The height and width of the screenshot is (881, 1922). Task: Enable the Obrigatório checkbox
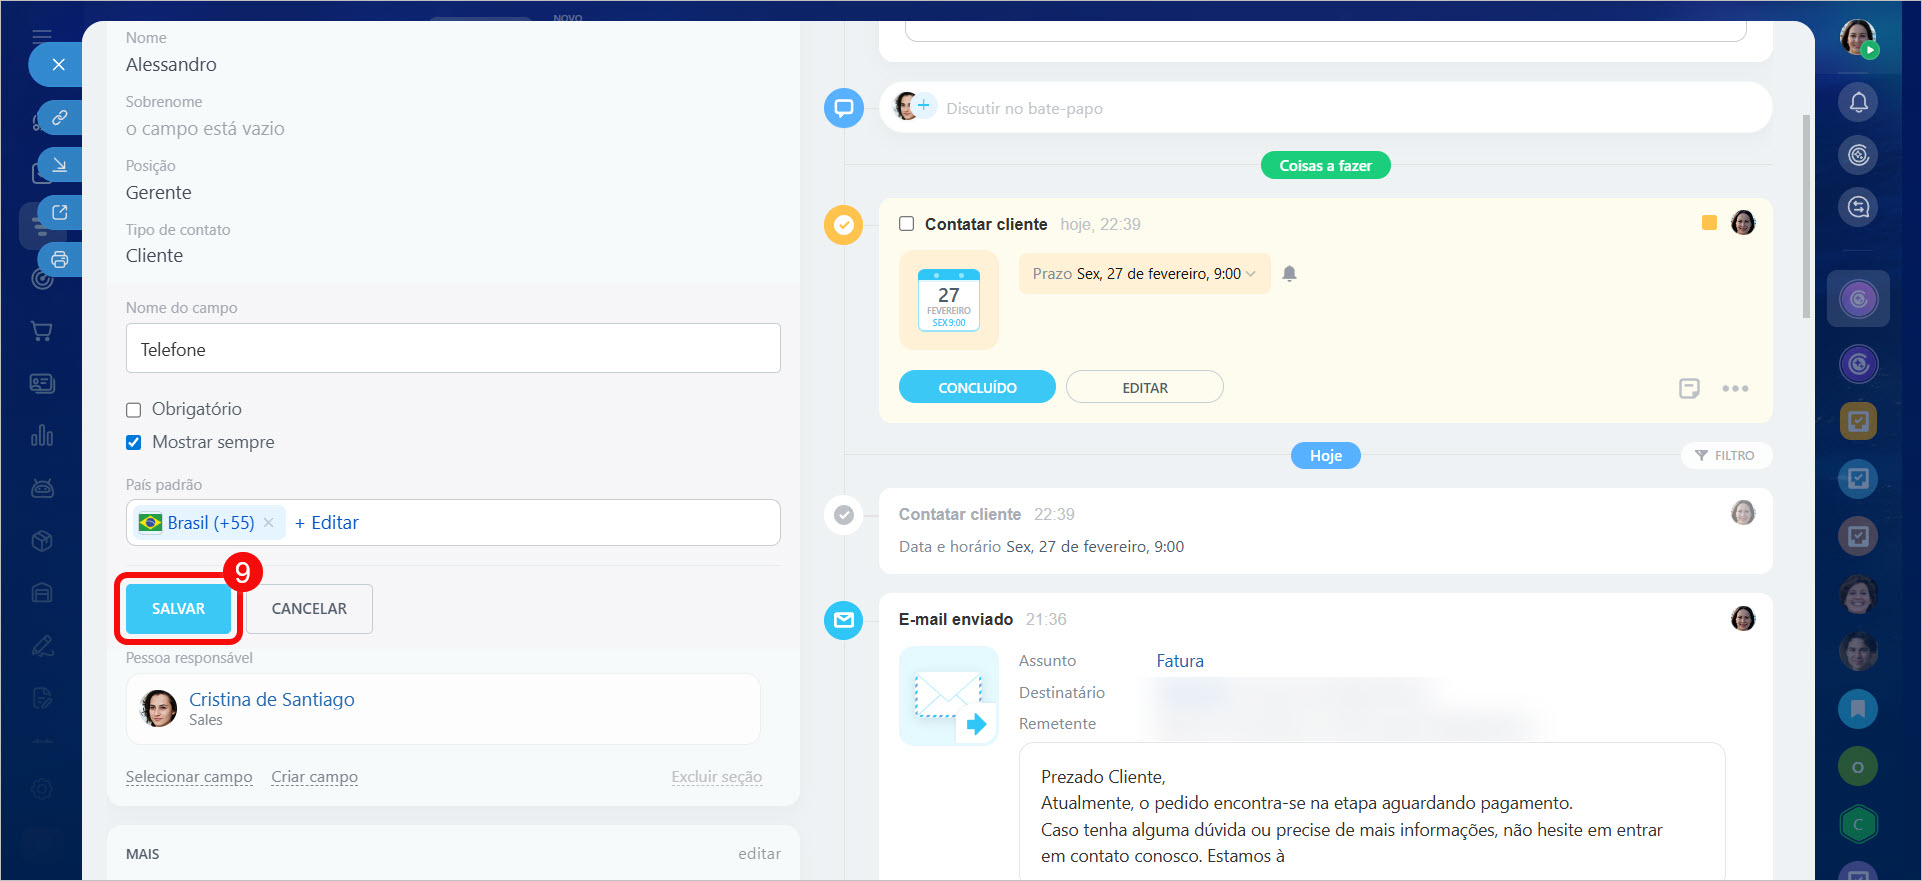(134, 410)
